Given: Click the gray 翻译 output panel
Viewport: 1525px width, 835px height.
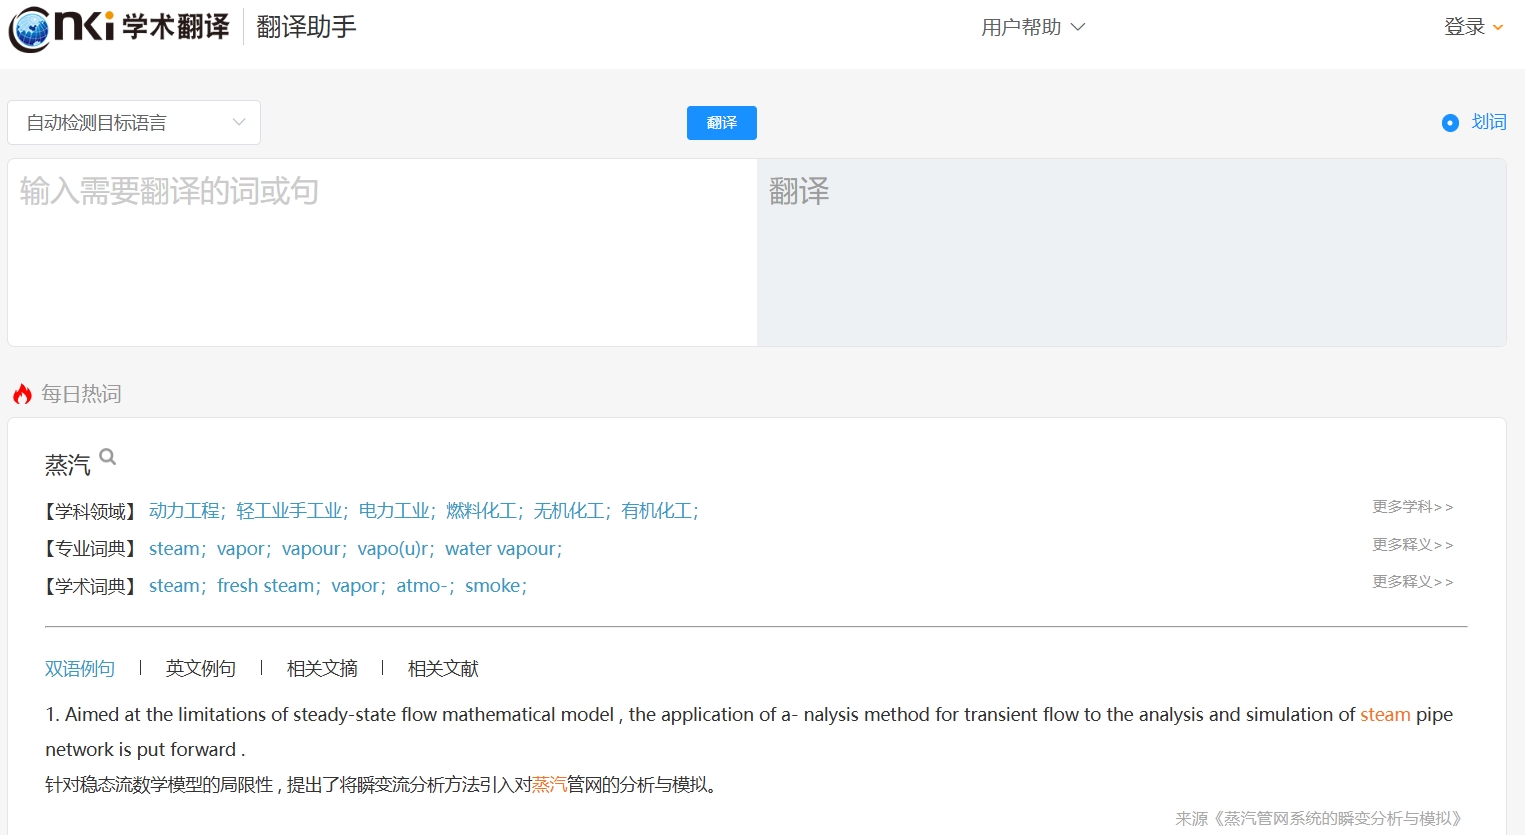Looking at the screenshot, I should [1131, 252].
